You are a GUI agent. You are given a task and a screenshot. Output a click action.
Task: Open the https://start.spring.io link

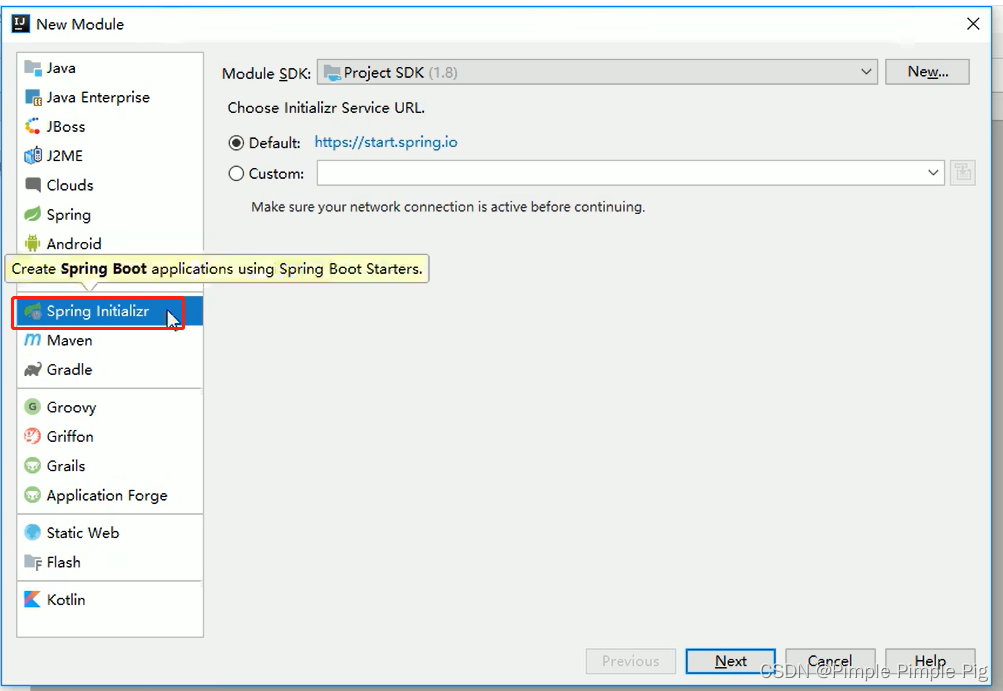[x=386, y=142]
